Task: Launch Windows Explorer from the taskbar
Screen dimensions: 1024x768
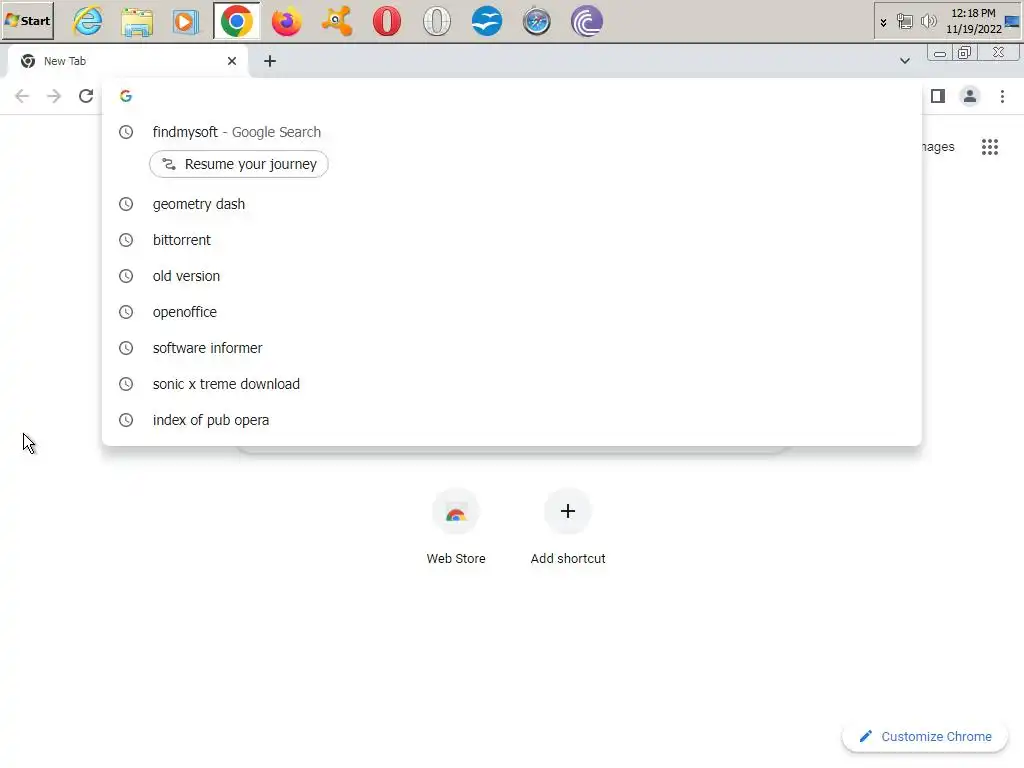Action: 137,21
